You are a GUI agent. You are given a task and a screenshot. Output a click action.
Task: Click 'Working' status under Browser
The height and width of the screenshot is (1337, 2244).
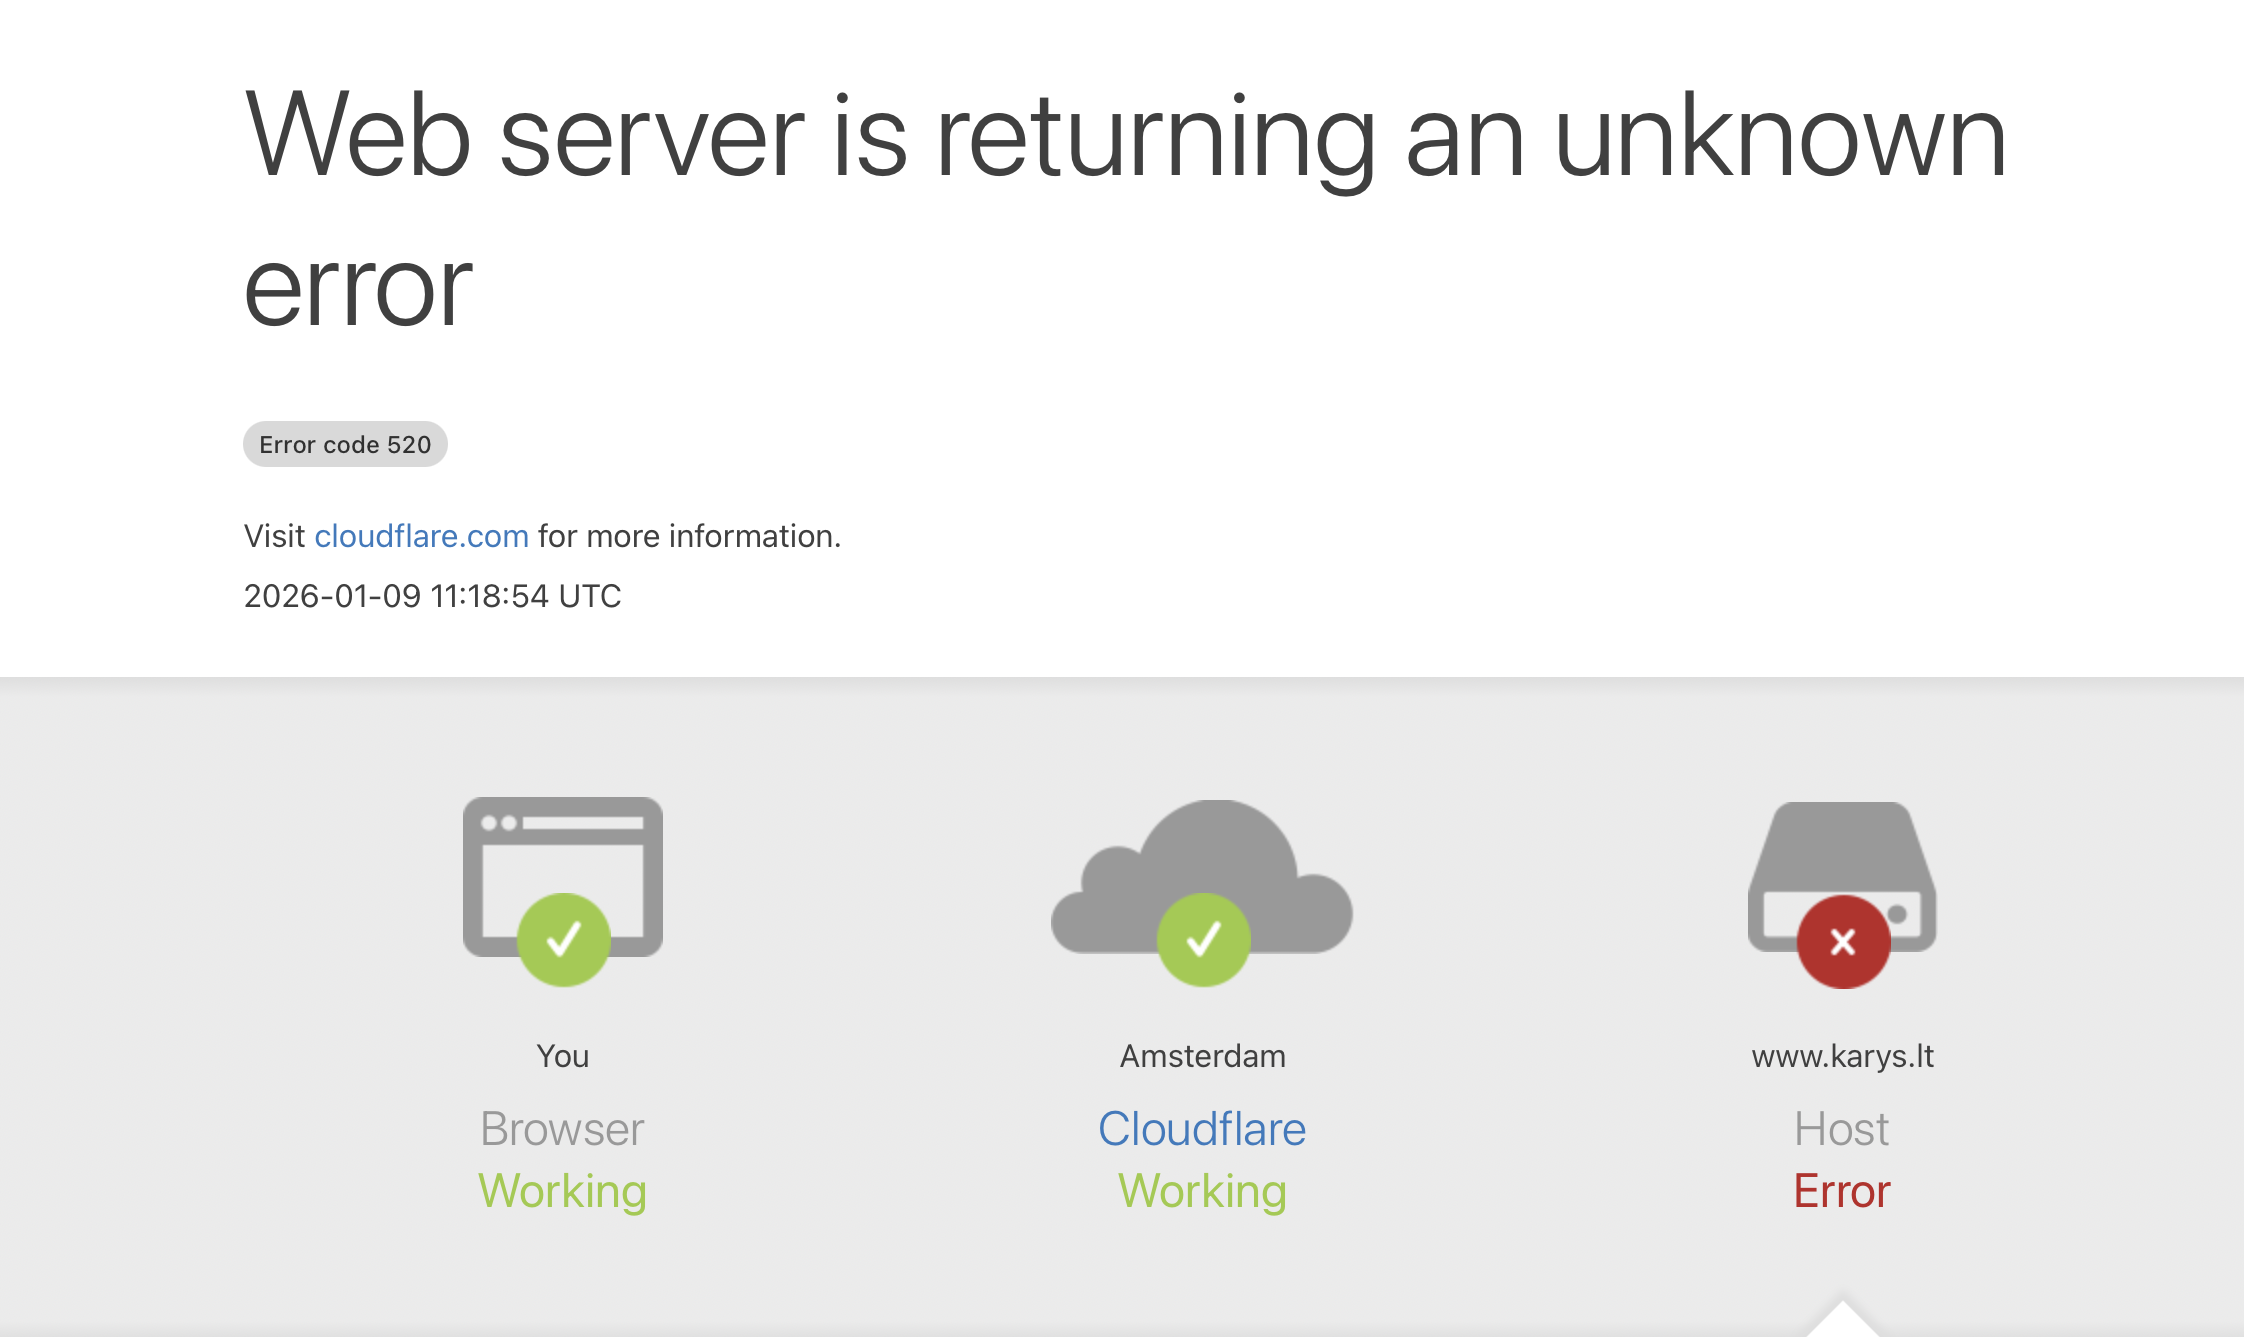[x=563, y=1192]
